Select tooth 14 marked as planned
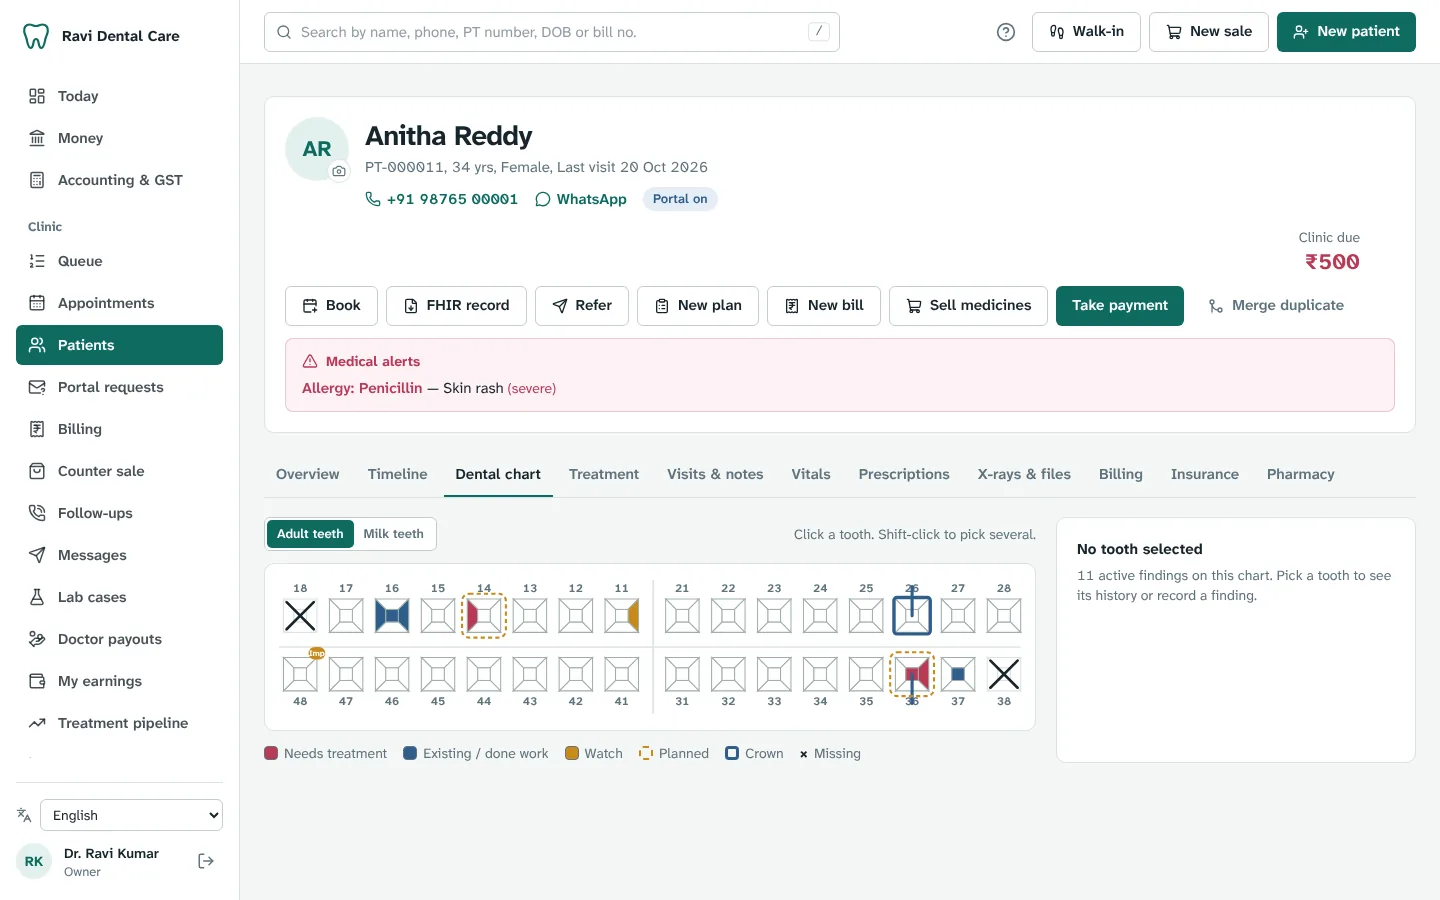 click(484, 616)
